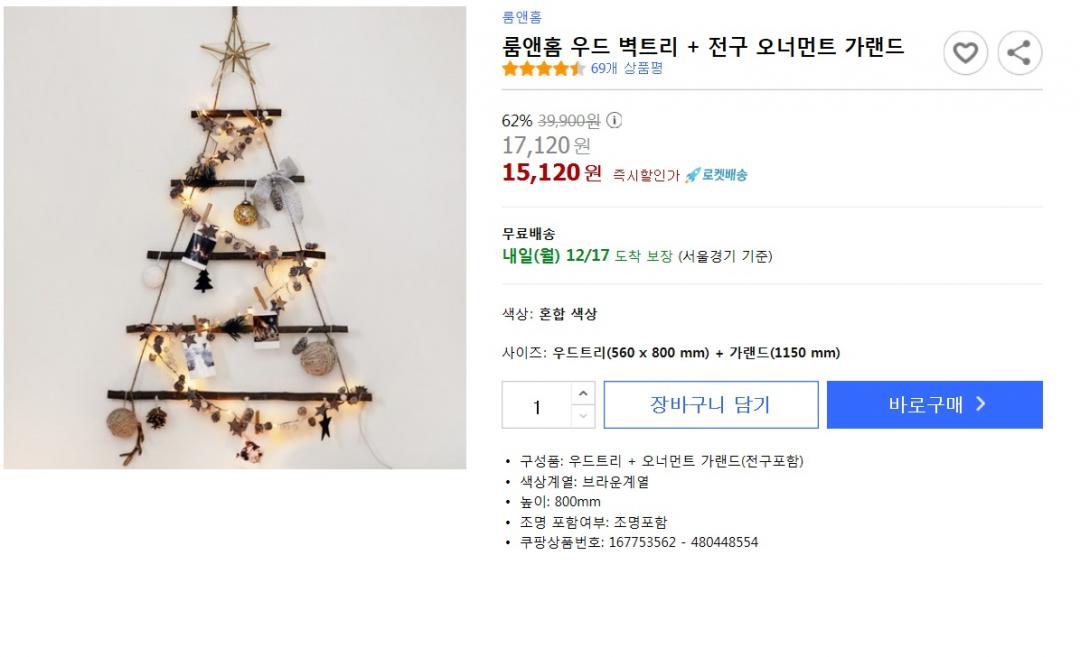
Task: Click the quantity input field
Action: 537,405
